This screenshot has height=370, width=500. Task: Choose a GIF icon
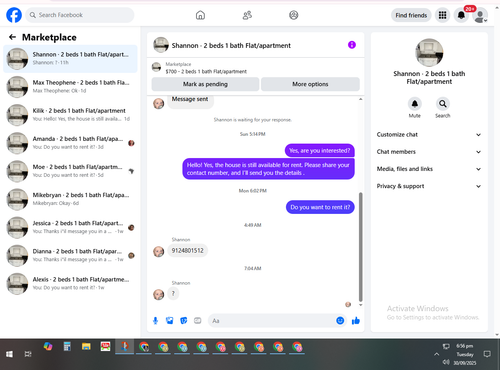click(198, 321)
